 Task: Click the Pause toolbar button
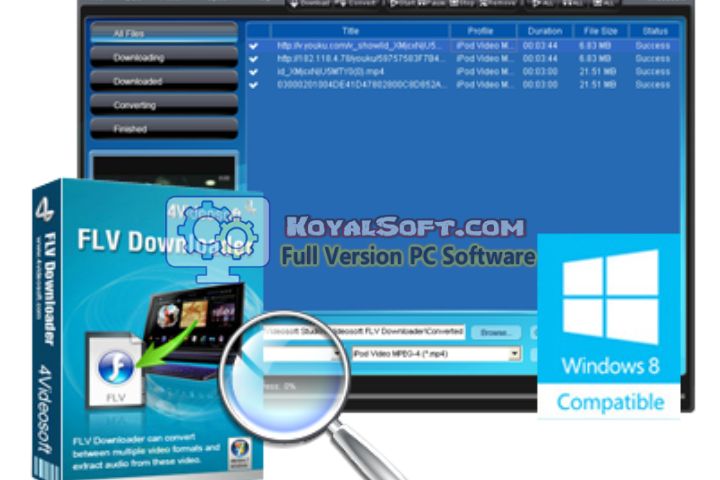coord(431,3)
